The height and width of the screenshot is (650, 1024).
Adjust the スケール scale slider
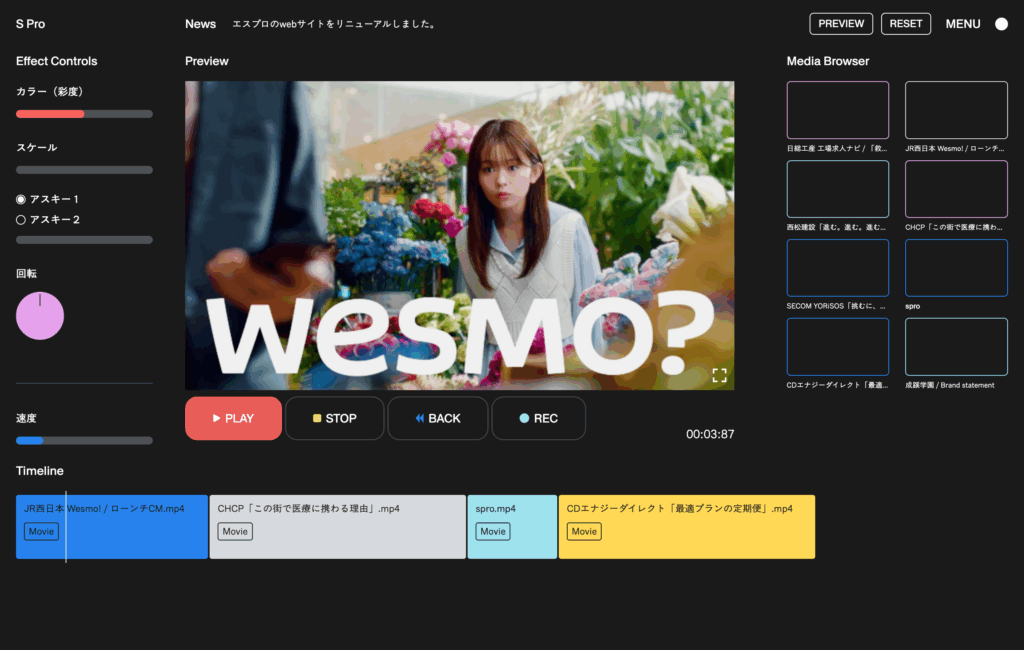84,170
